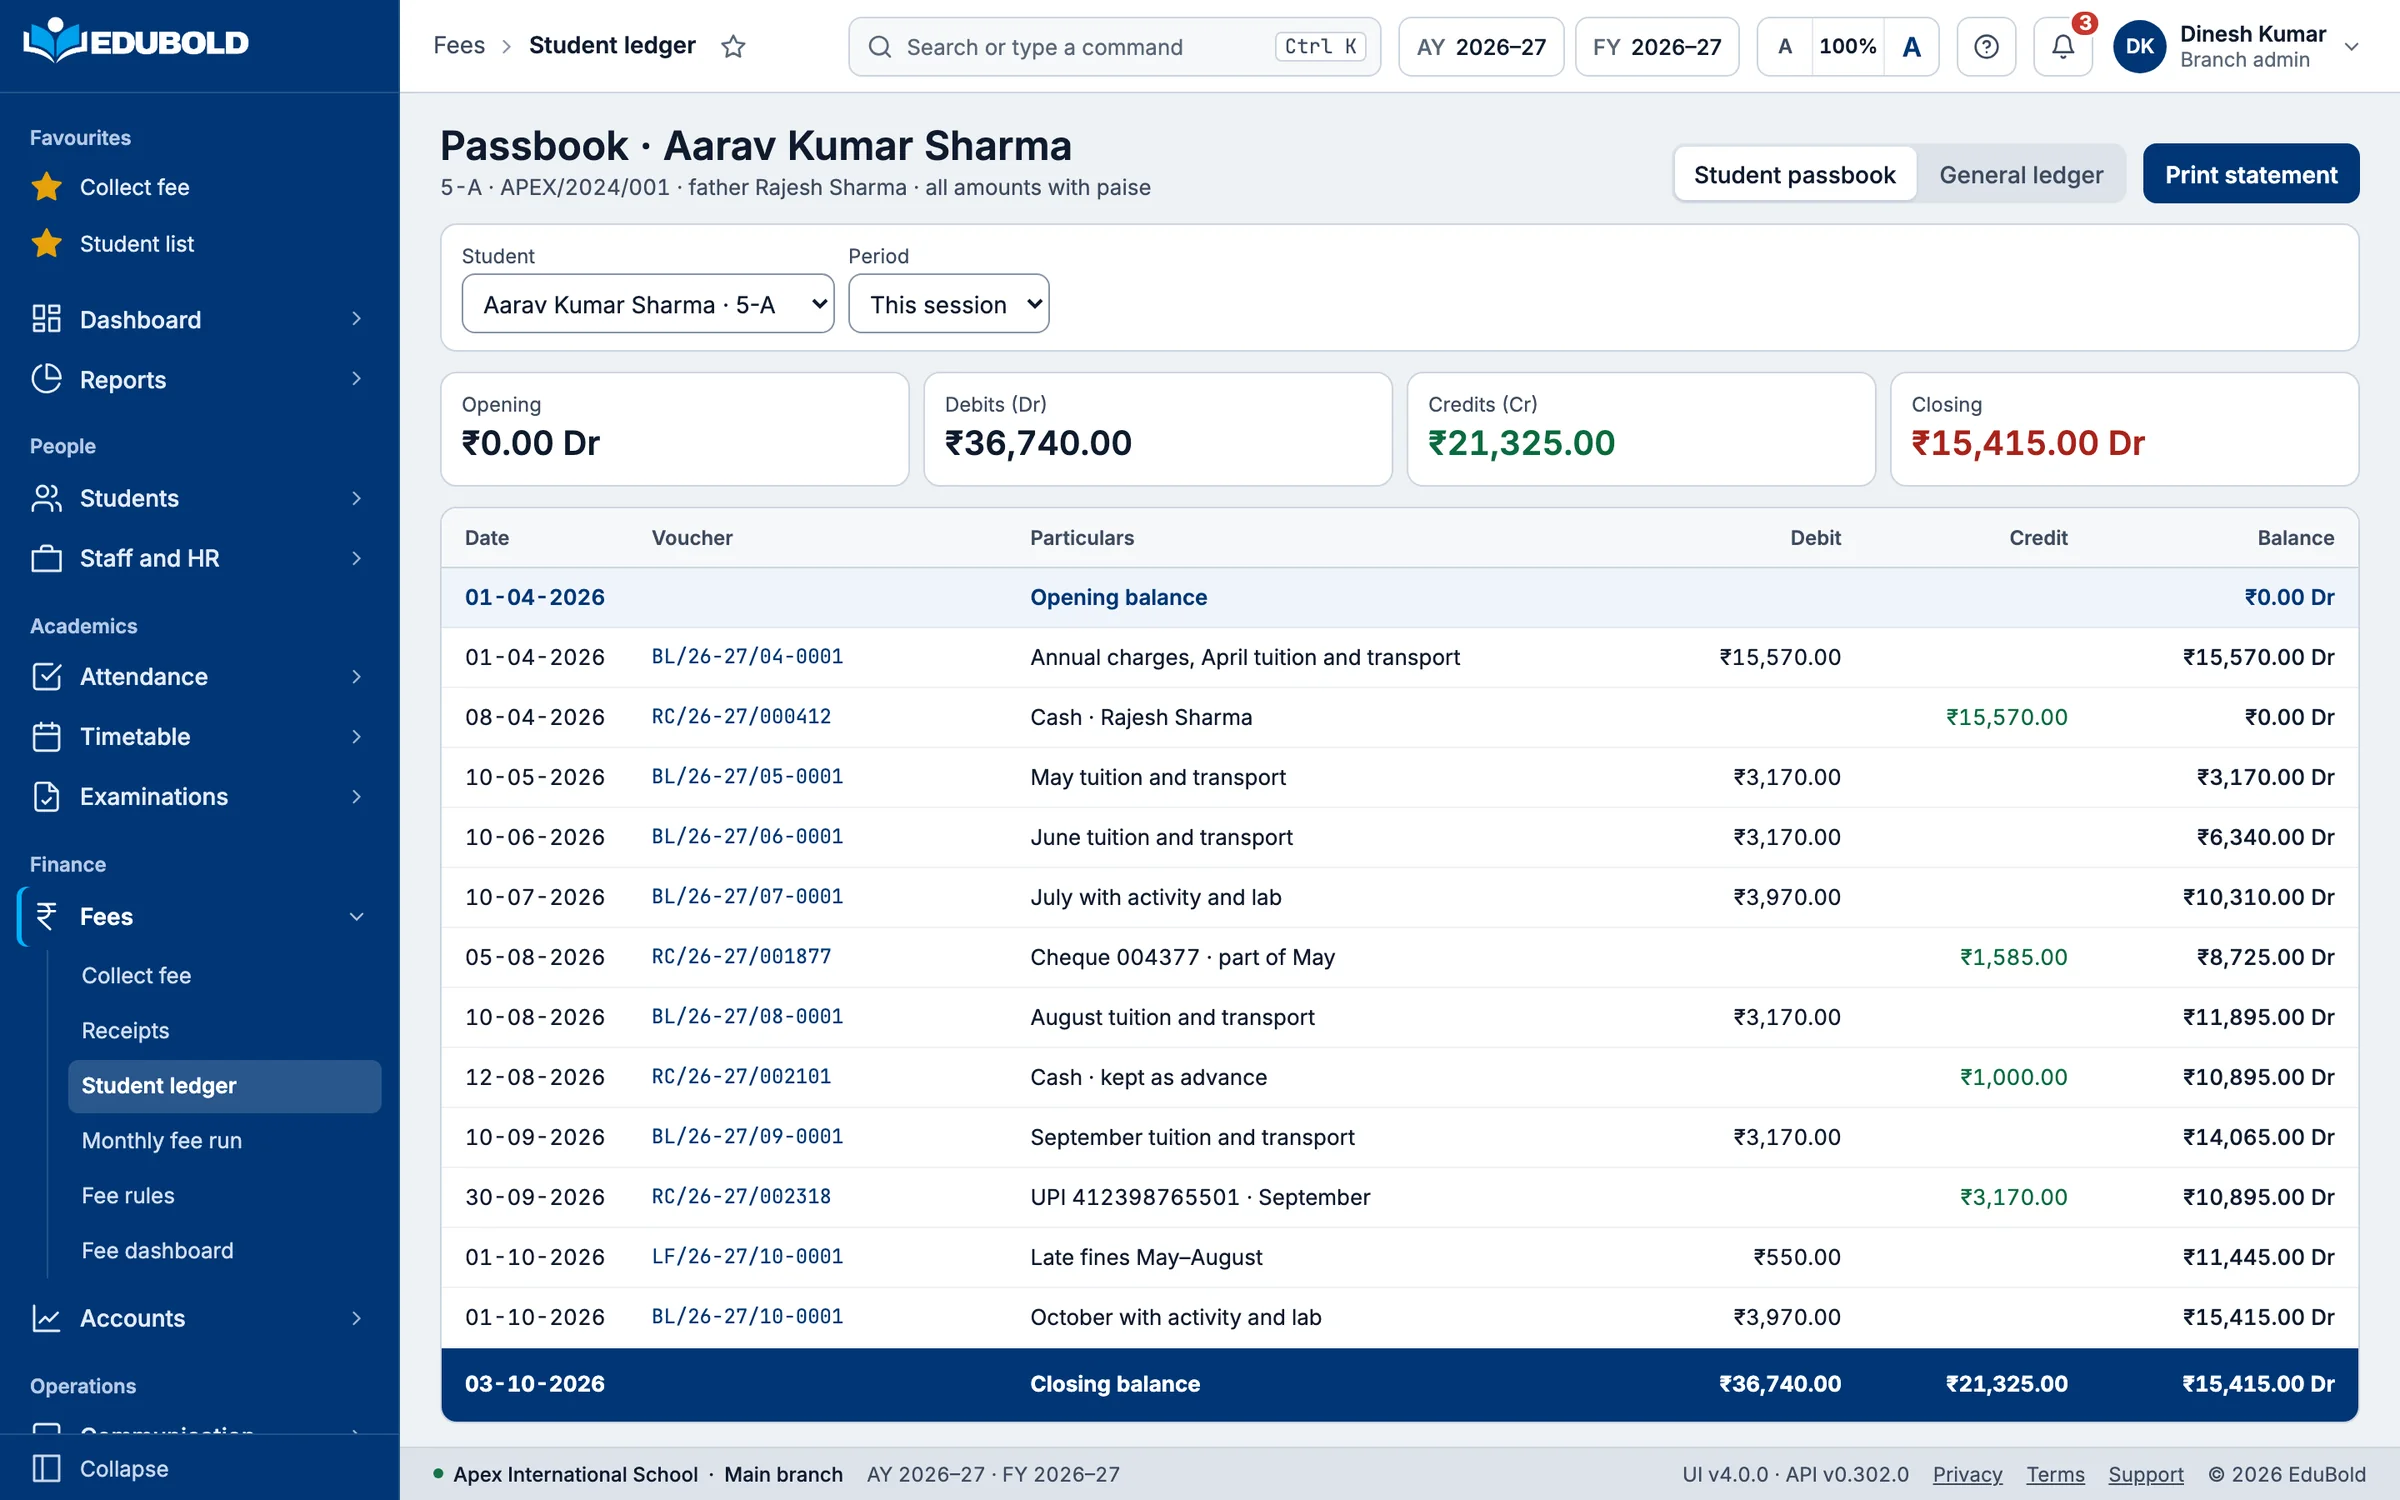Click the Examinations document icon
Viewport: 2400px width, 1500px height.
(x=46, y=797)
